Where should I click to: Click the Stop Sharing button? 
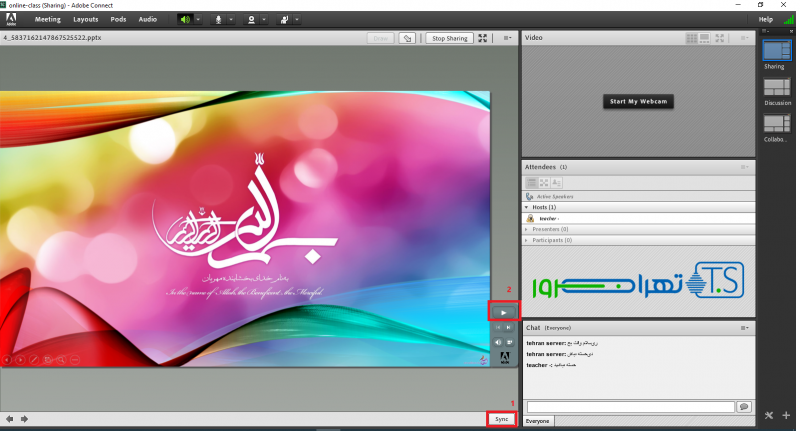[x=449, y=38]
